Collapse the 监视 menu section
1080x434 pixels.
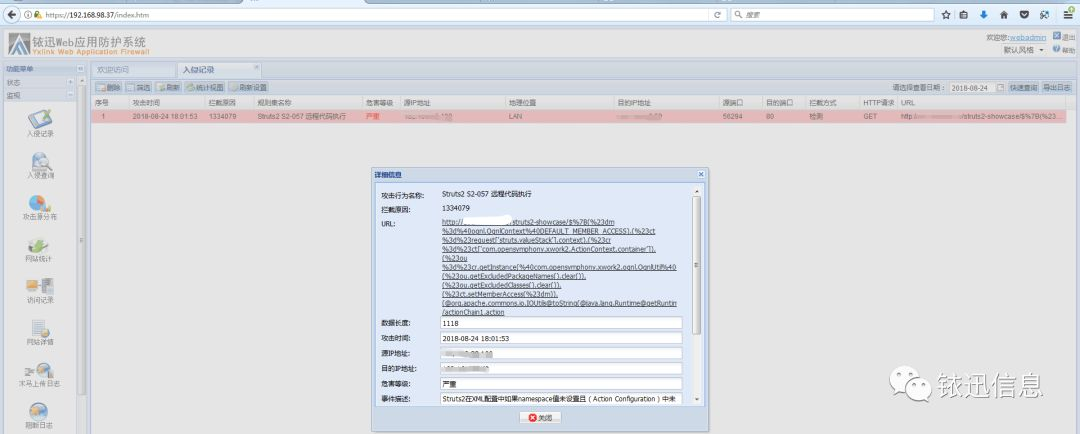pyautogui.click(x=70, y=95)
